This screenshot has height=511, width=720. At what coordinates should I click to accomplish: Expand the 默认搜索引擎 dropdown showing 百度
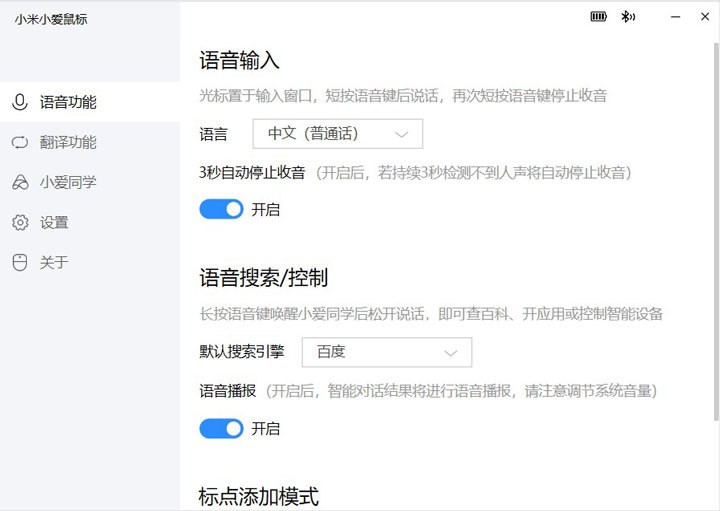(x=387, y=352)
